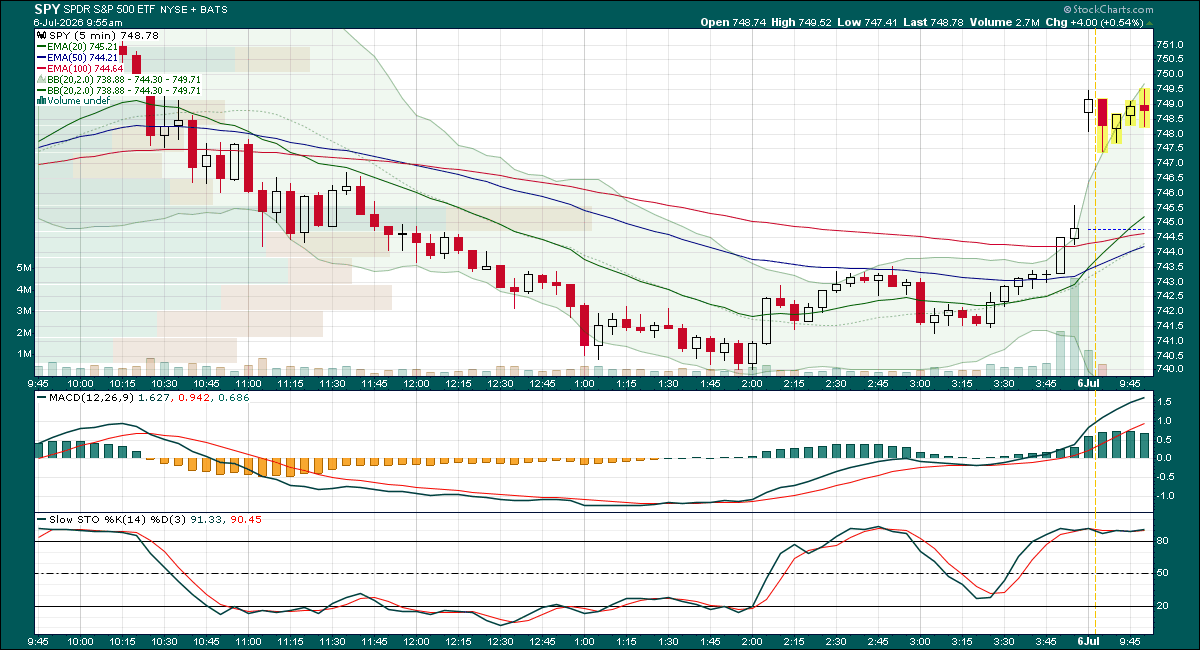Select the SPY ticker symbol in header

point(47,8)
